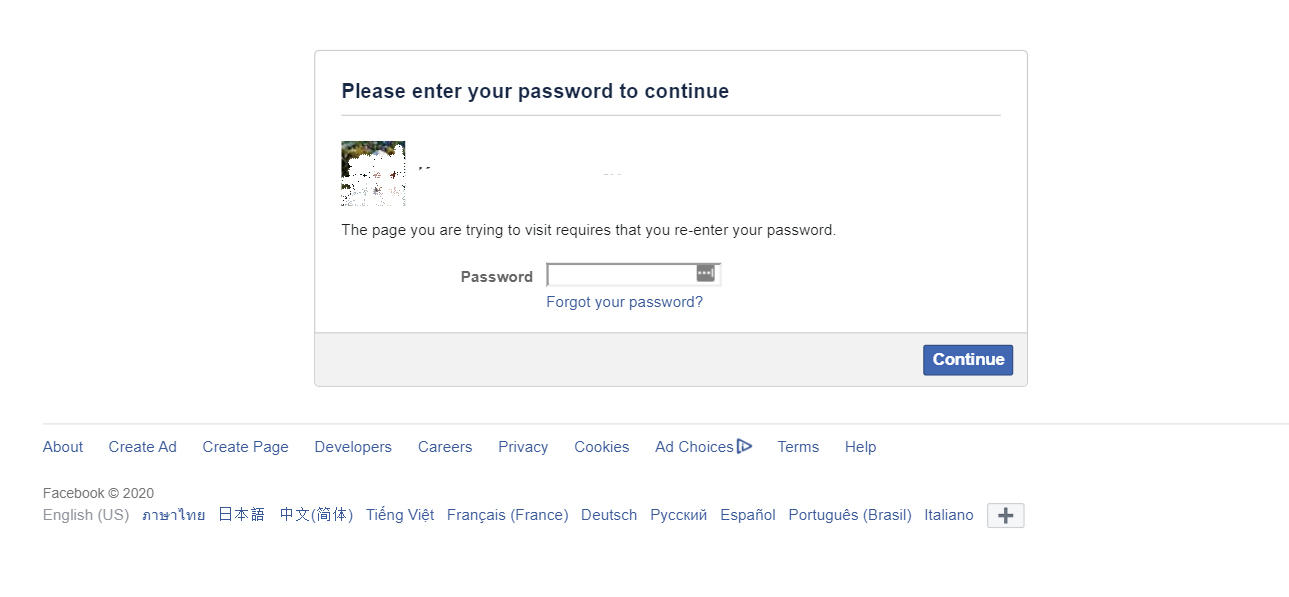This screenshot has height=597, width=1289.
Task: Open more languages with the plus button
Action: coord(1005,515)
